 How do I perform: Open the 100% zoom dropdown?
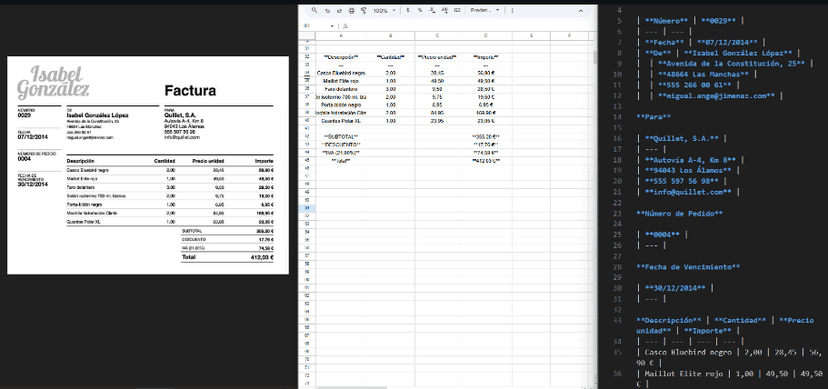384,11
